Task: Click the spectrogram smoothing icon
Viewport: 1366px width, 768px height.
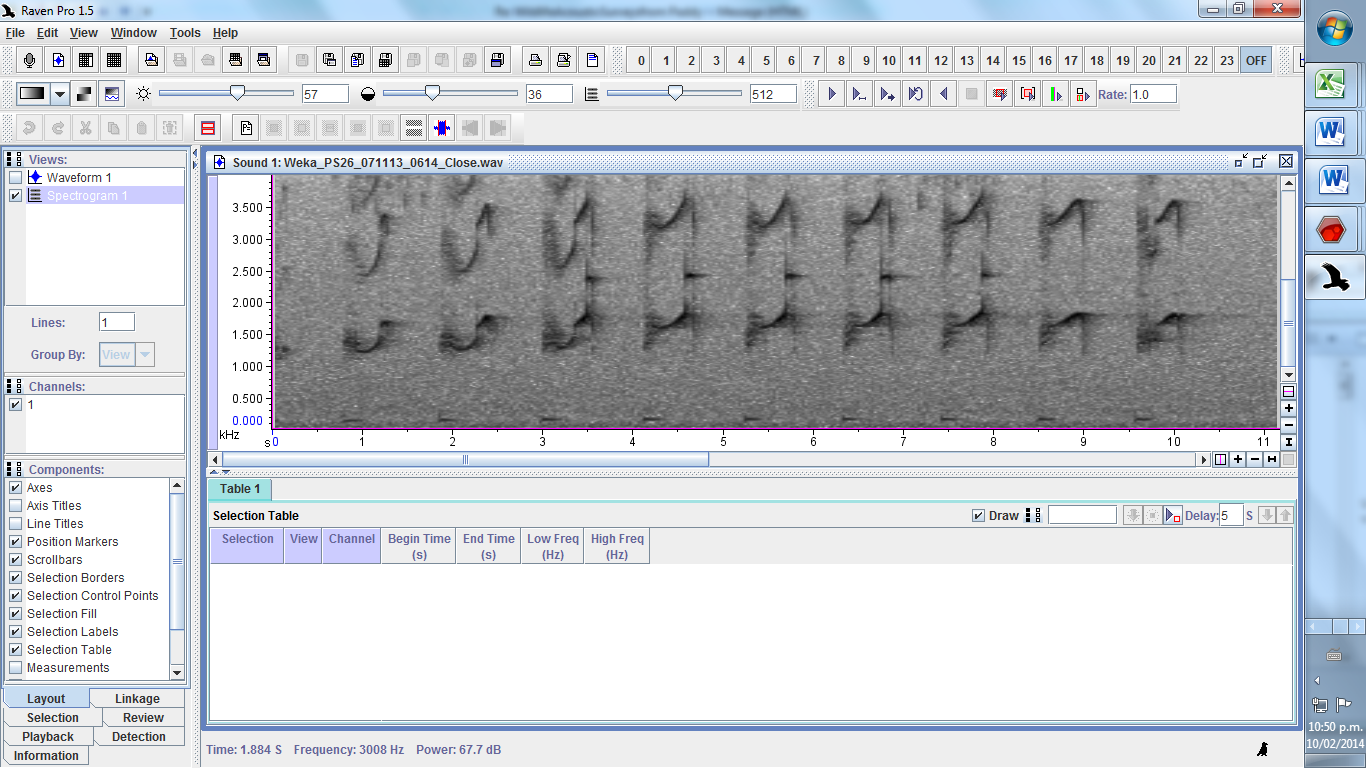Action: click(x=112, y=94)
